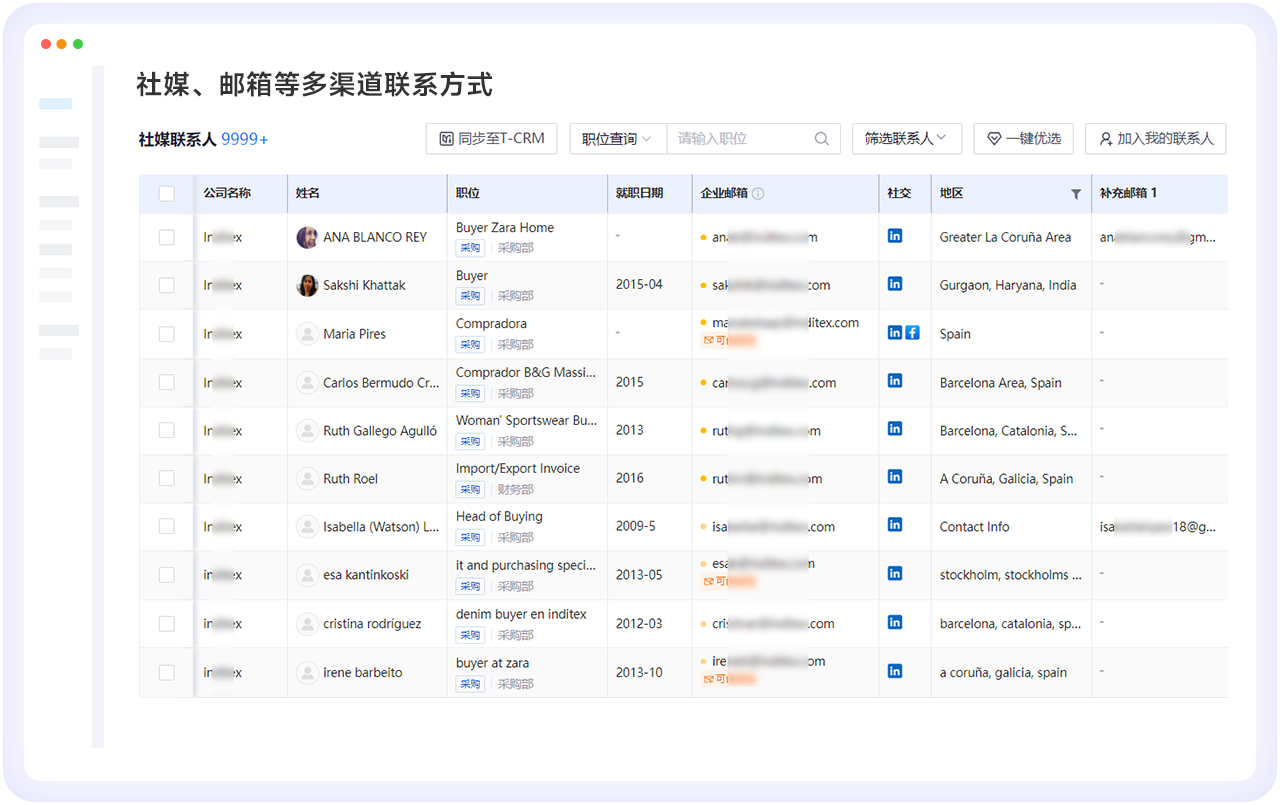The image size is (1280, 805).
Task: Check the box for ANA BLANCO REY row
Action: 167,238
